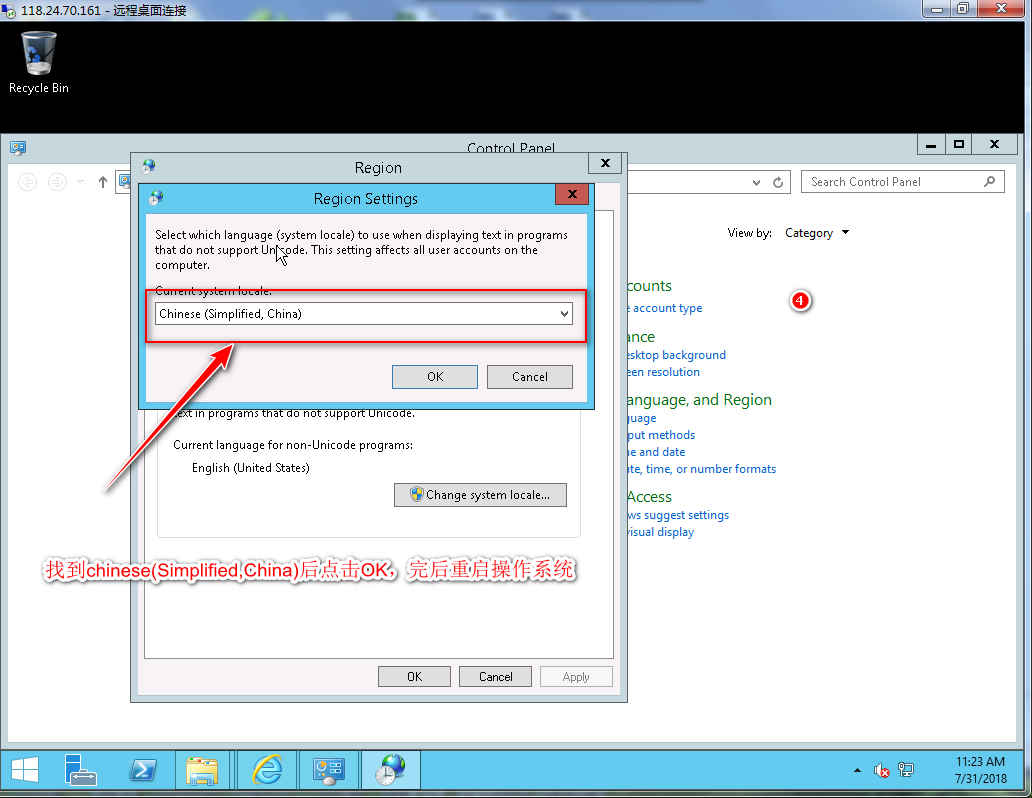Open date, time, or number formats link

click(700, 469)
